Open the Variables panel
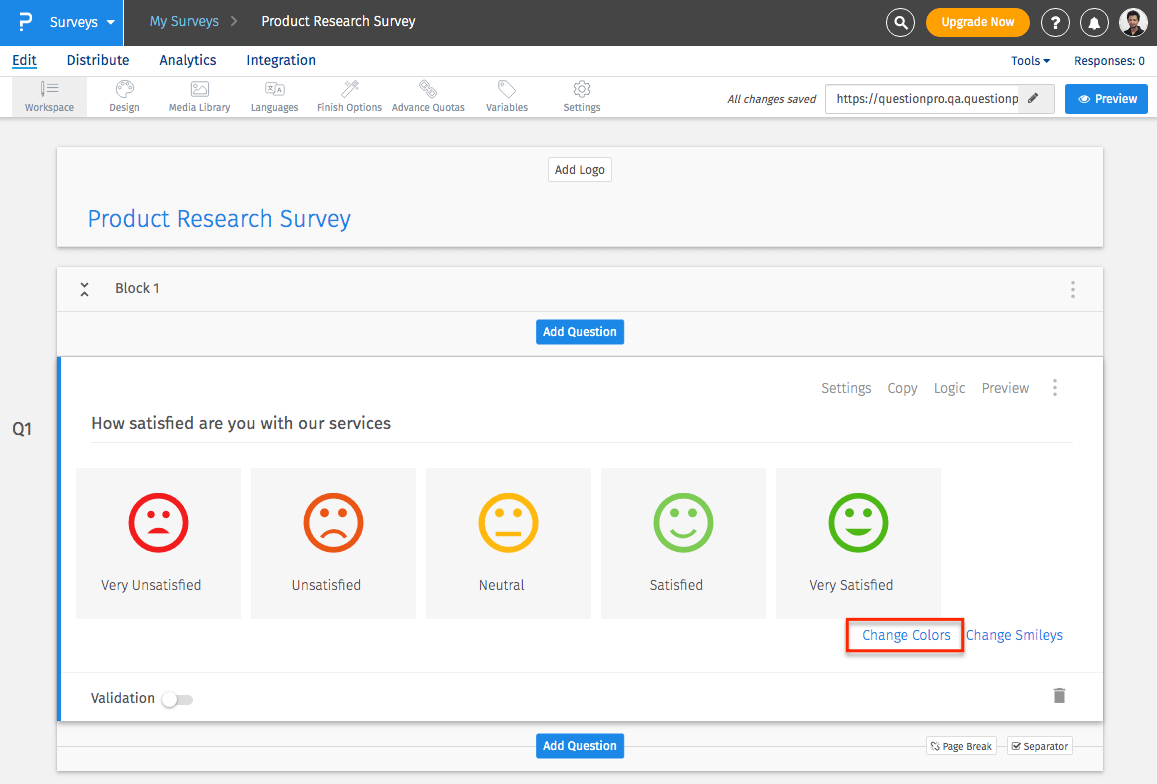The image size is (1157, 784). 506,96
